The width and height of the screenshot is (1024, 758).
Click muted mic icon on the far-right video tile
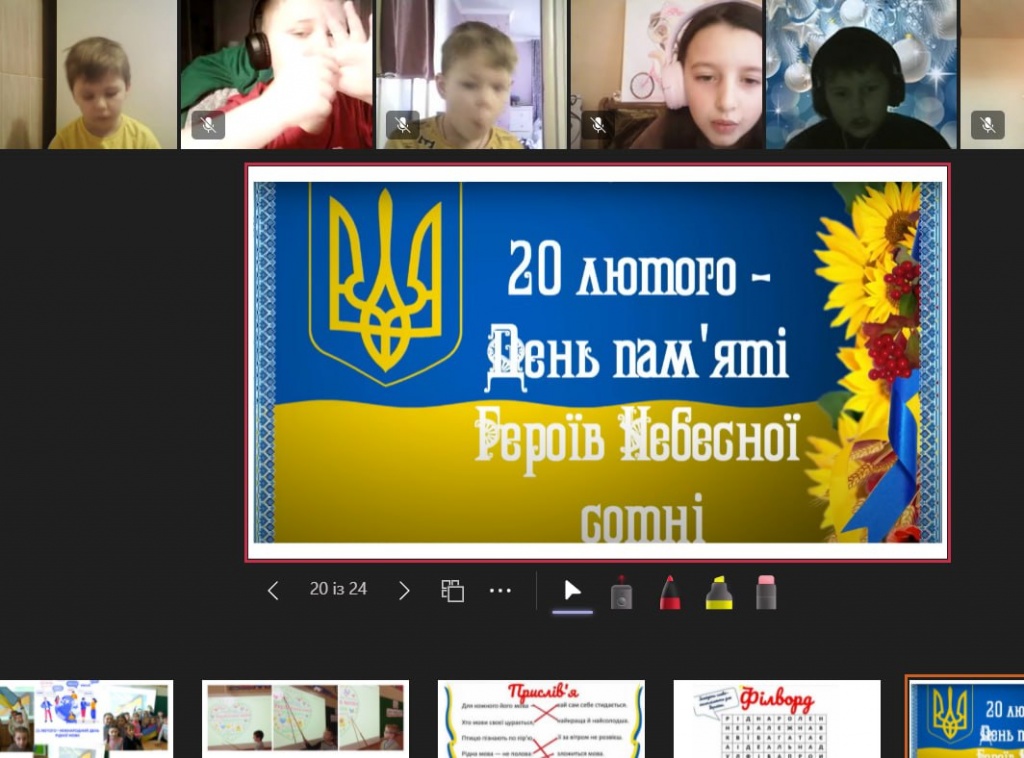point(987,125)
